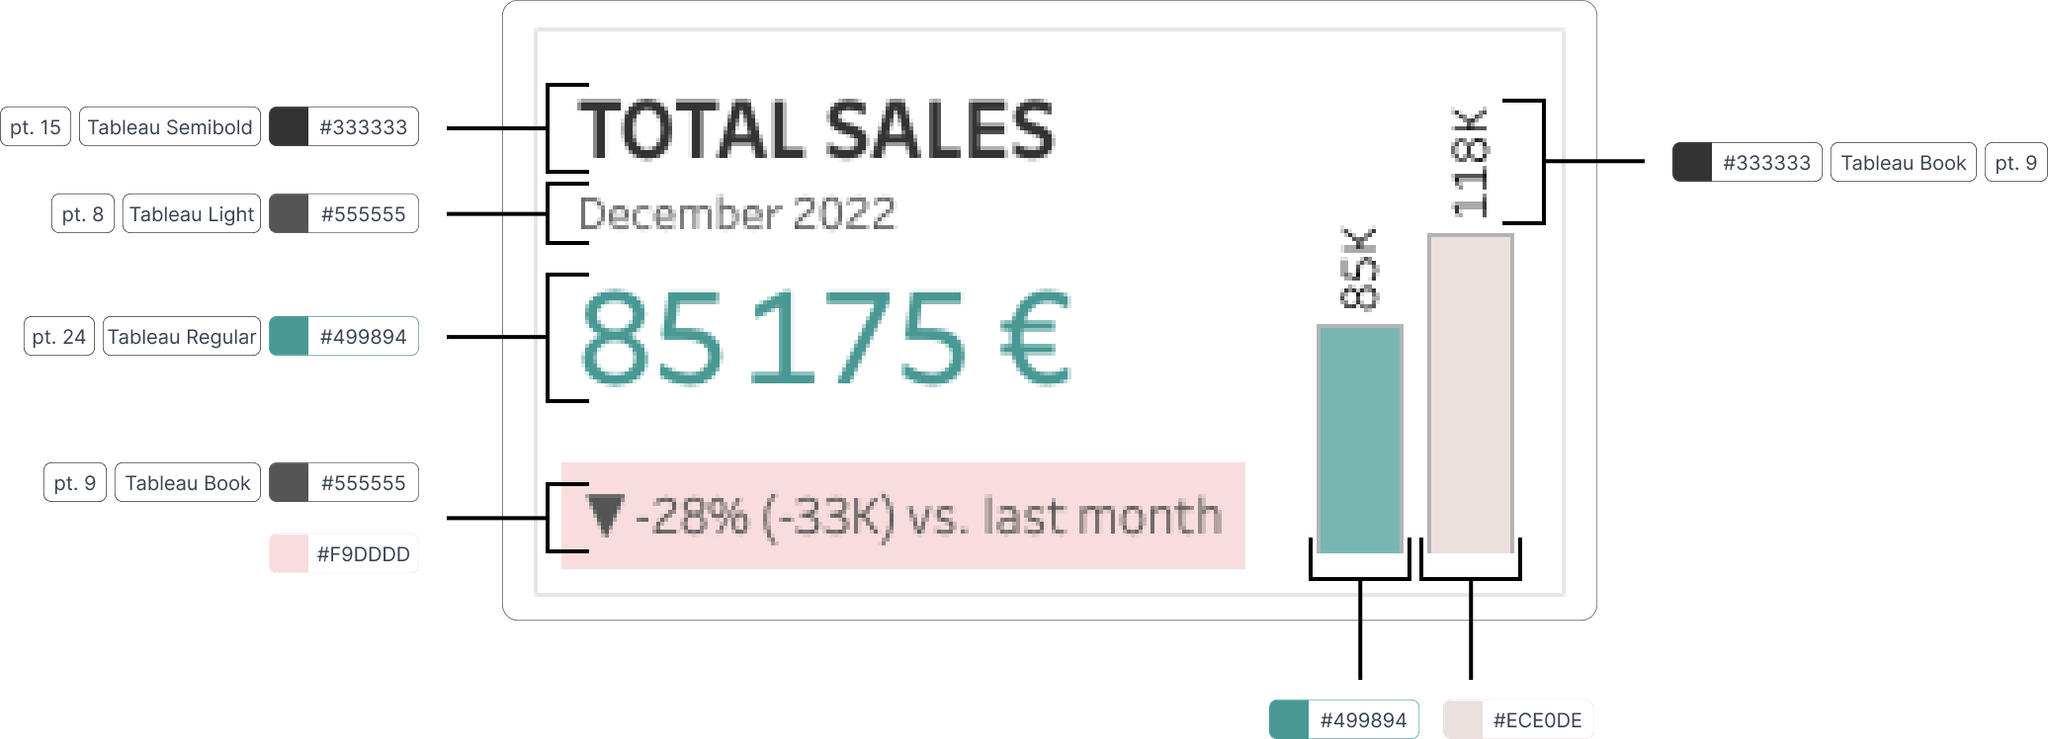Click the down triangle icon before -28%
Viewport: 2048px width, 739px height.
pos(605,516)
